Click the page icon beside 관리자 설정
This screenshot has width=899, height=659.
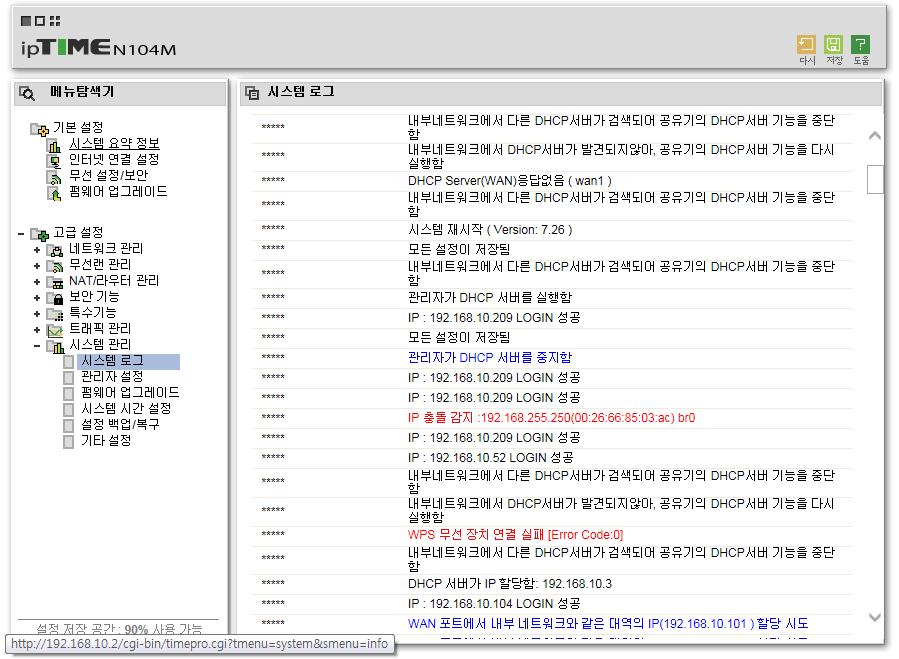pyautogui.click(x=68, y=378)
